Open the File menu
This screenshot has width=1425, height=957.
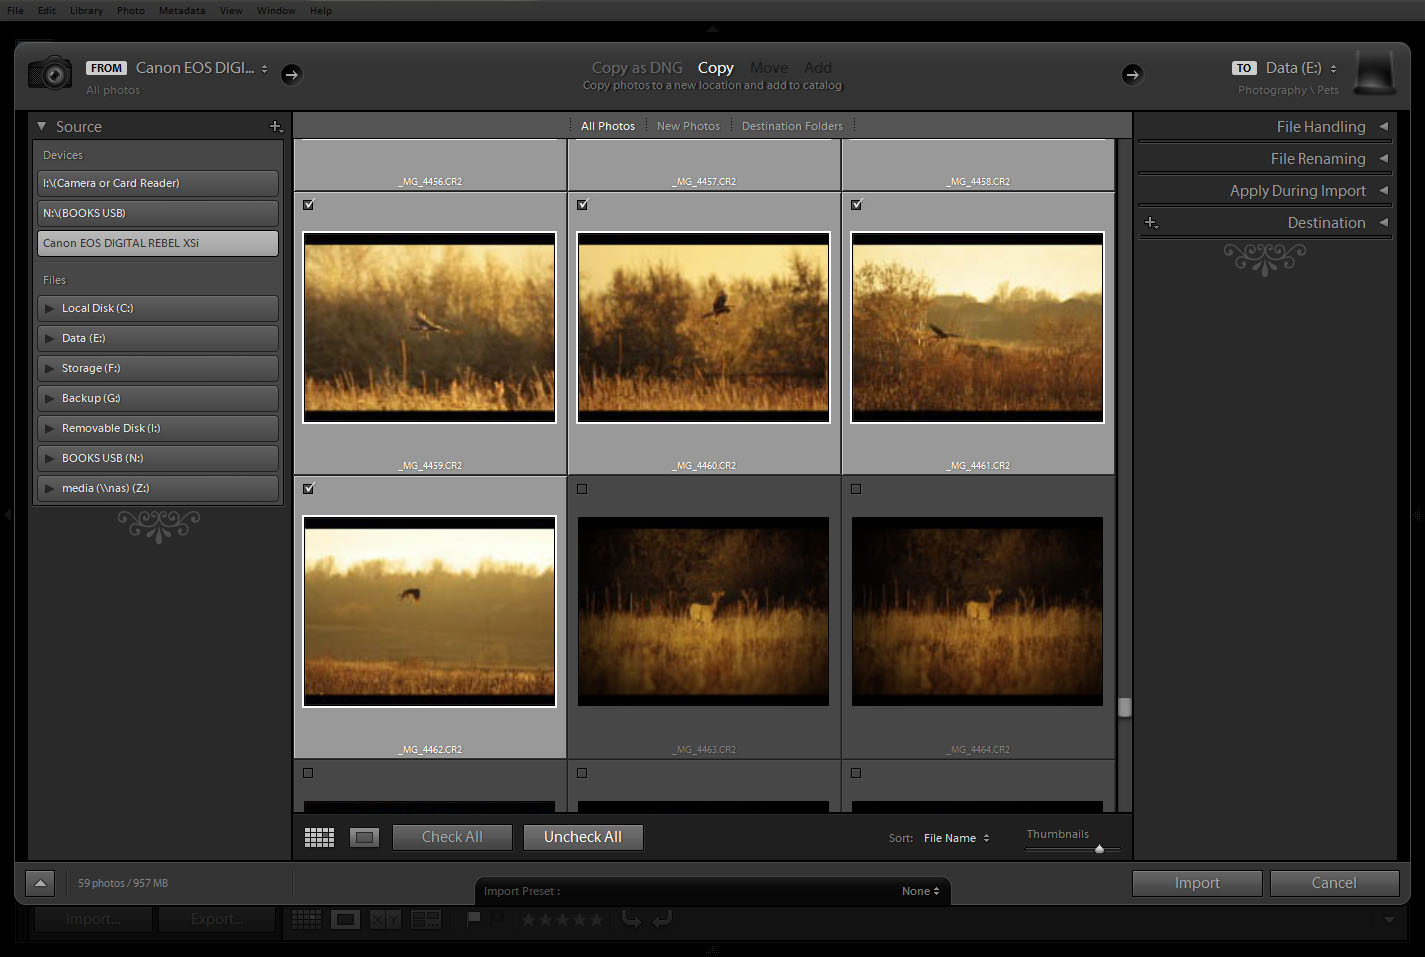(16, 10)
